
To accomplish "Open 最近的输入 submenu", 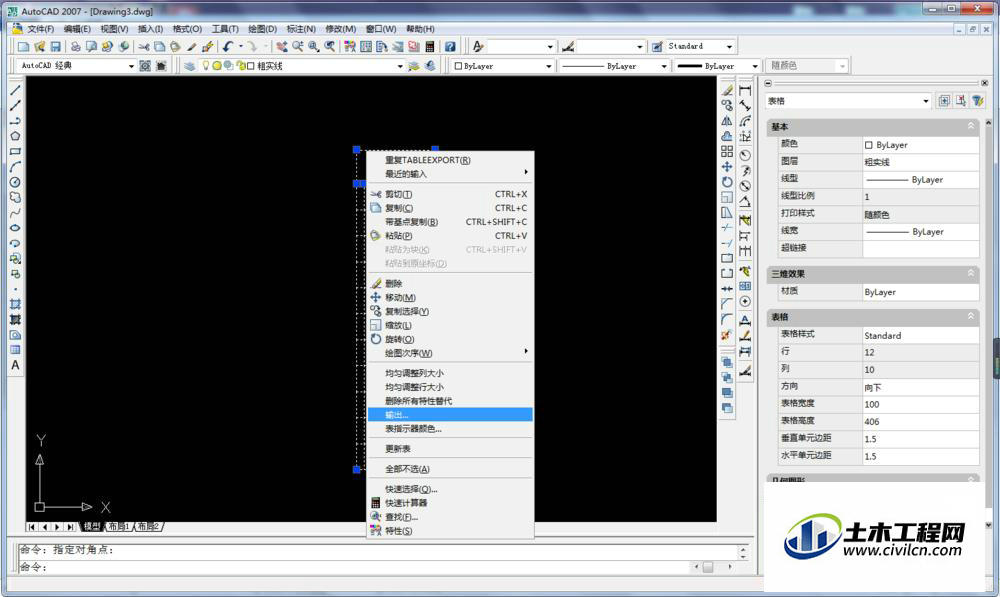I will [x=450, y=173].
